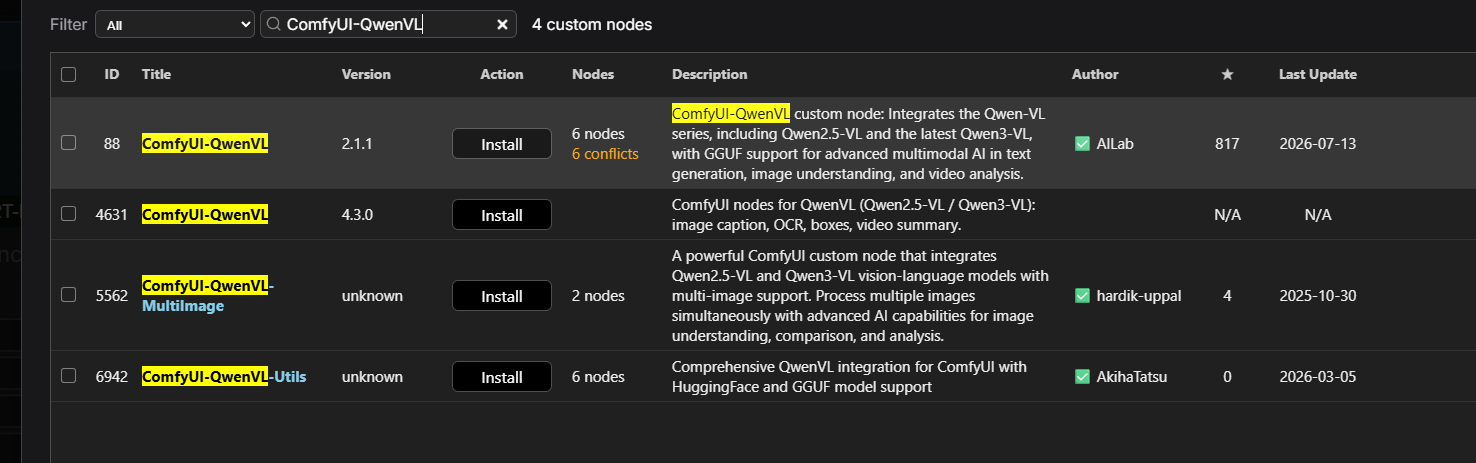Click the 6 nodes text in row 88
The width and height of the screenshot is (1476, 463).
point(598,134)
